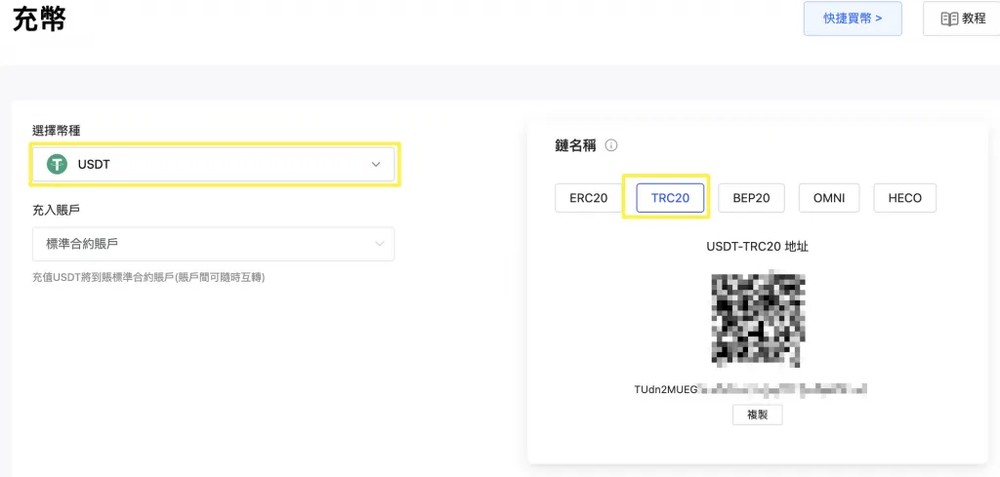Screen dimensions: 1000x477
Task: Click the USDT-TRC20 地址 label
Action: point(757,246)
